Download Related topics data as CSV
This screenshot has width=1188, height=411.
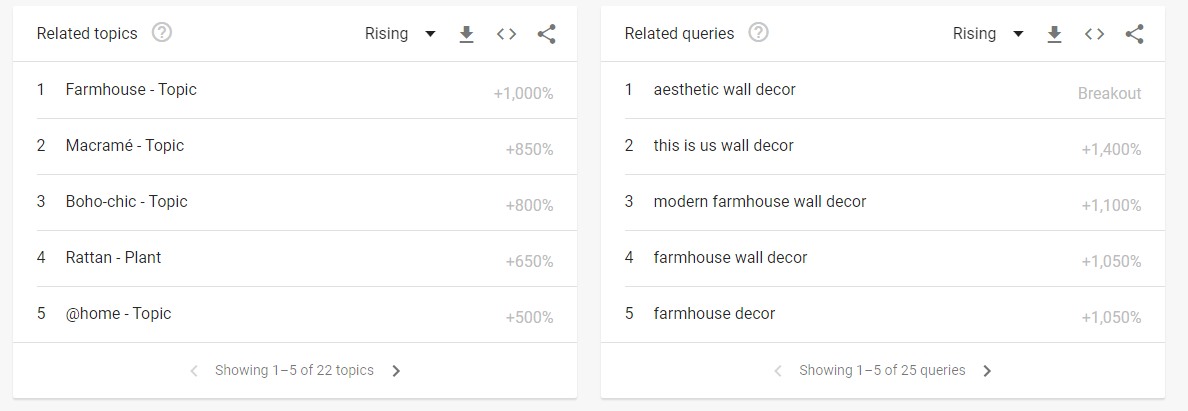466,34
